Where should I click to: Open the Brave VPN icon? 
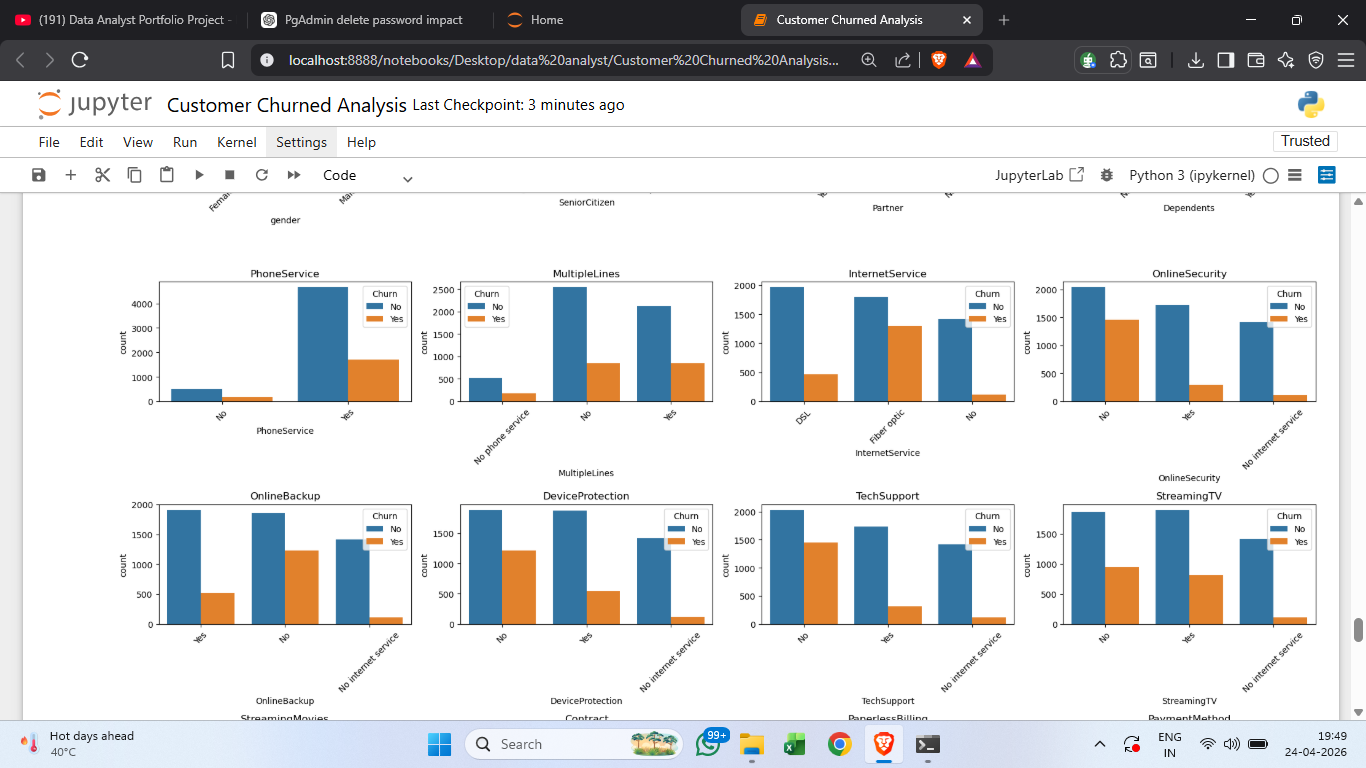coord(1316,60)
